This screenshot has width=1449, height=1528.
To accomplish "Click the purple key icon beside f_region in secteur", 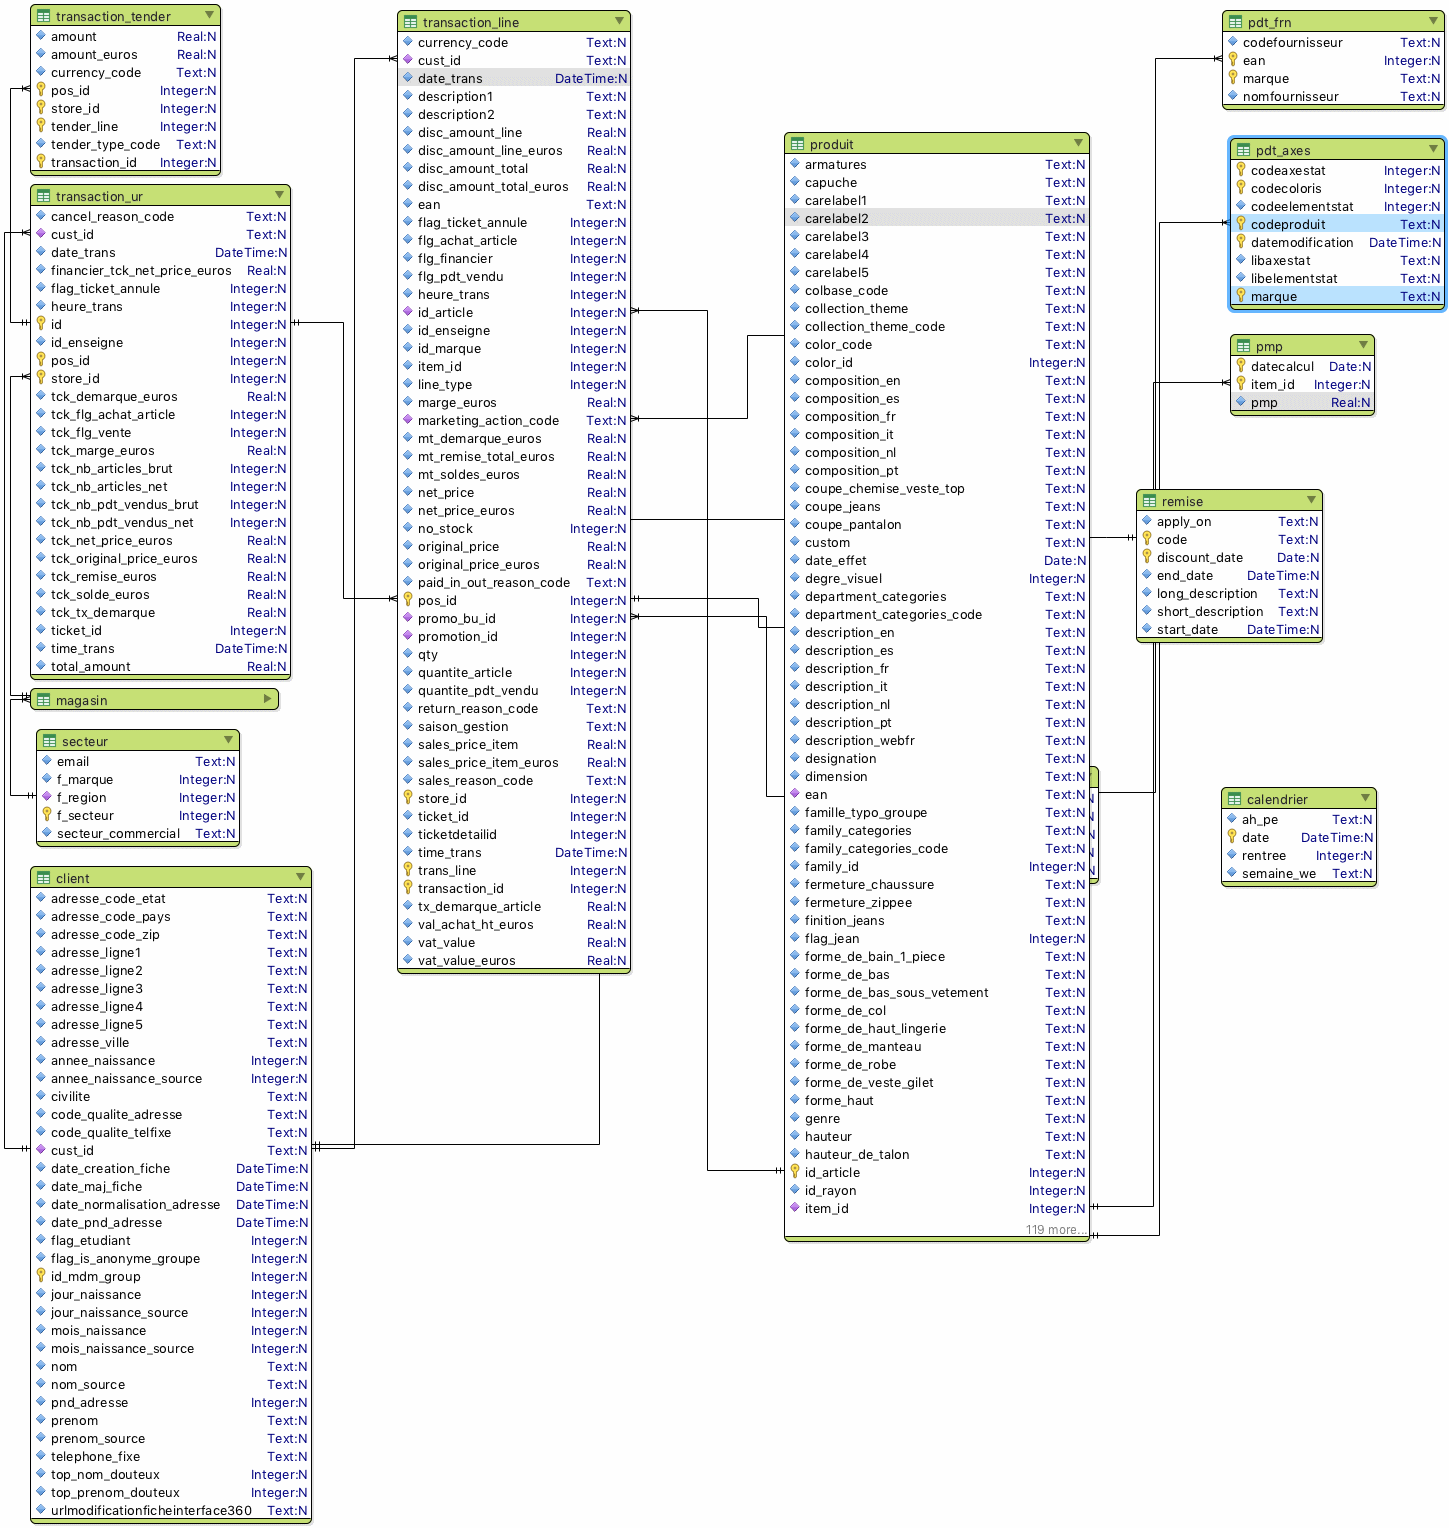I will tap(46, 797).
